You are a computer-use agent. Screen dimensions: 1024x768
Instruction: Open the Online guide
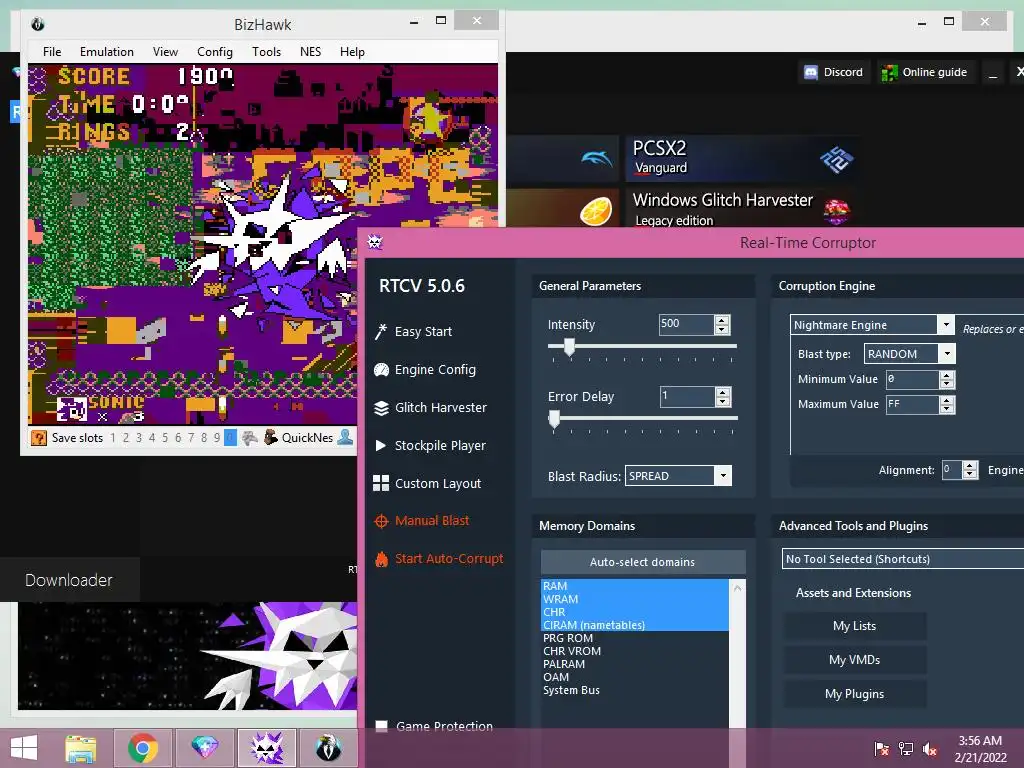point(925,72)
